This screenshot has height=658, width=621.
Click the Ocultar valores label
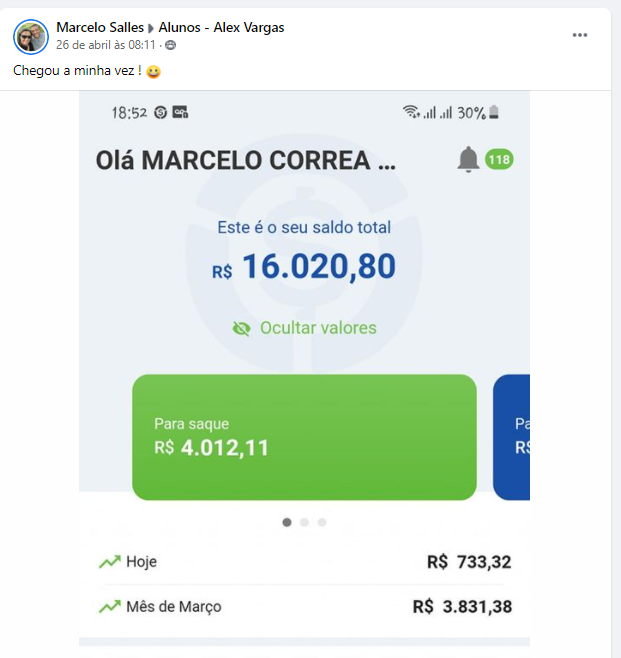(318, 328)
